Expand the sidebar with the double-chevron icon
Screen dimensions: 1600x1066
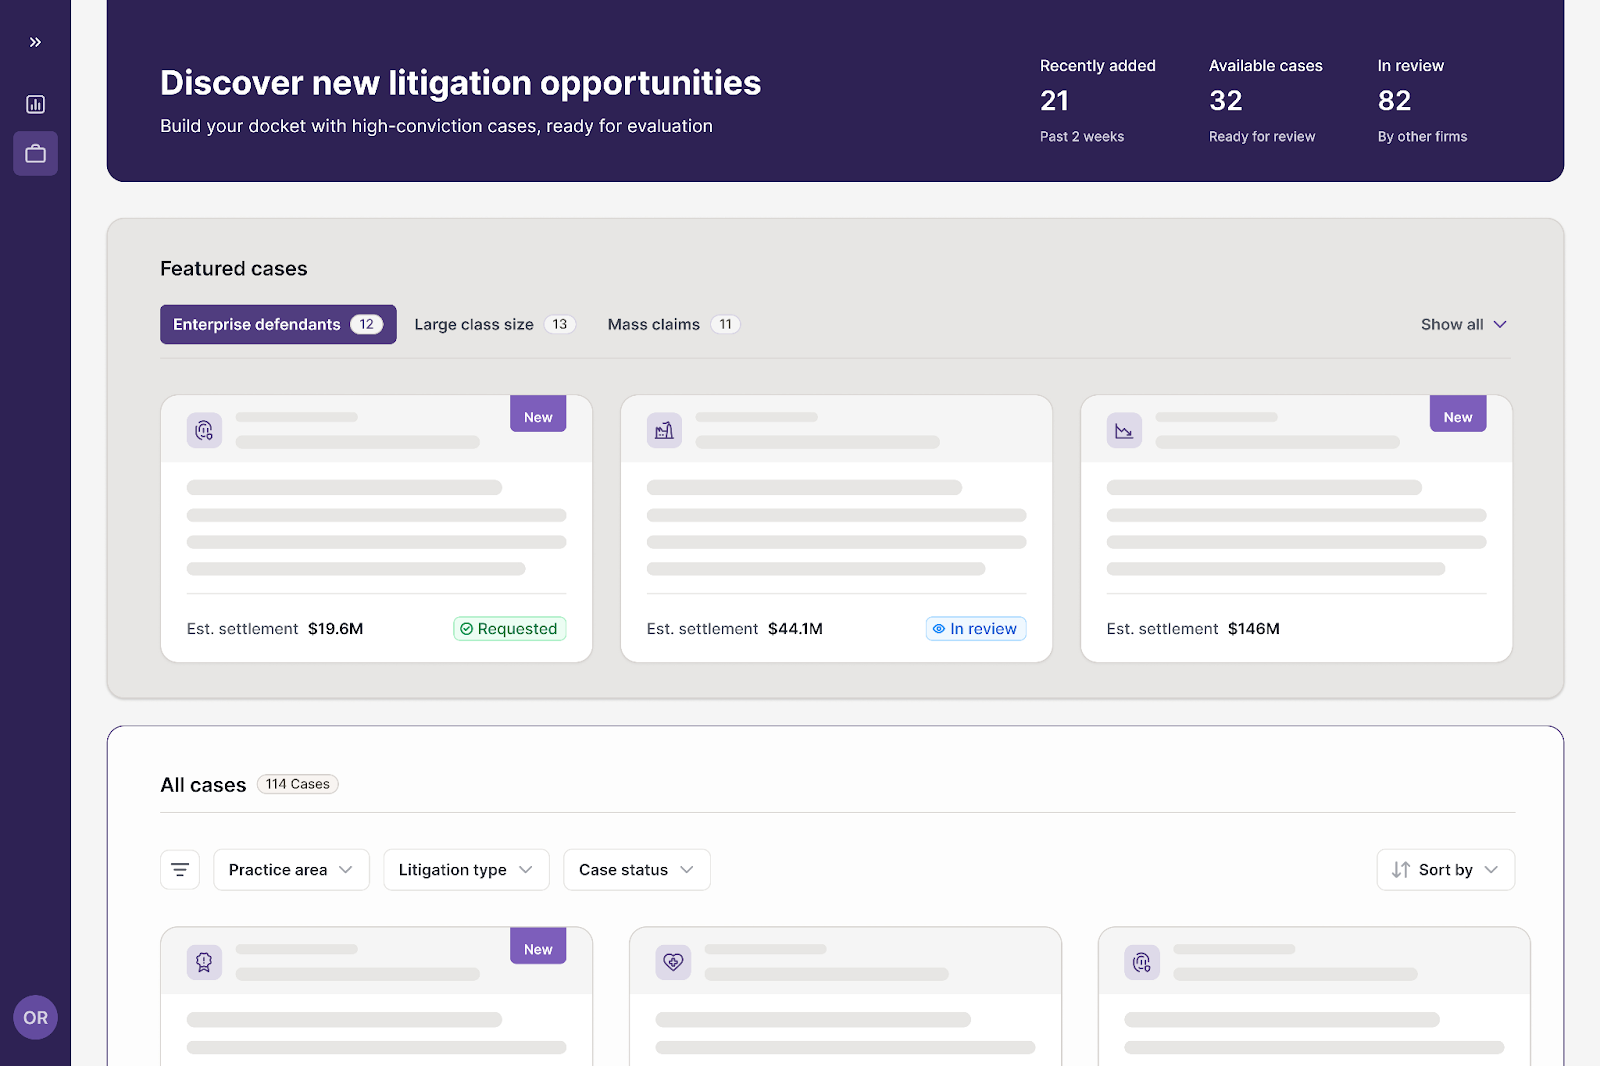[35, 42]
